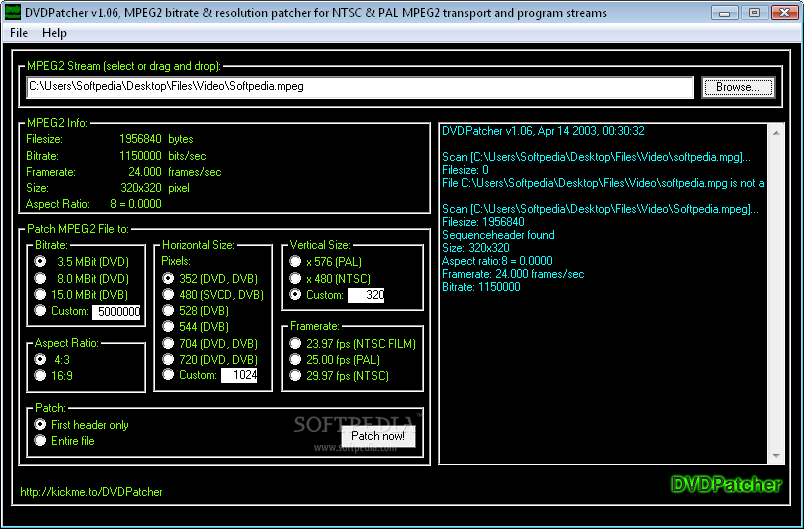Select 528 (DVB) horizontal size

[196, 311]
